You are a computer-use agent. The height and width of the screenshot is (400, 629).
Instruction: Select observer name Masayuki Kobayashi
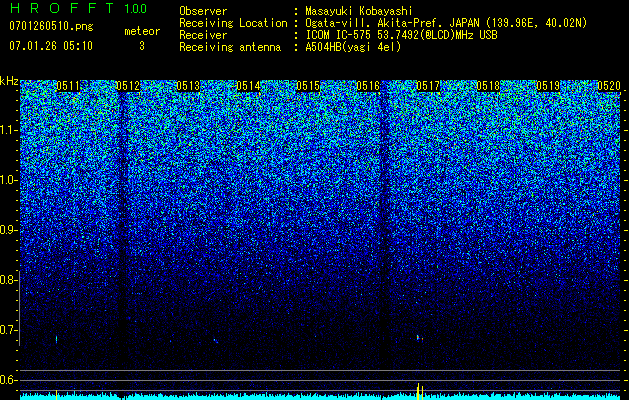(x=359, y=11)
